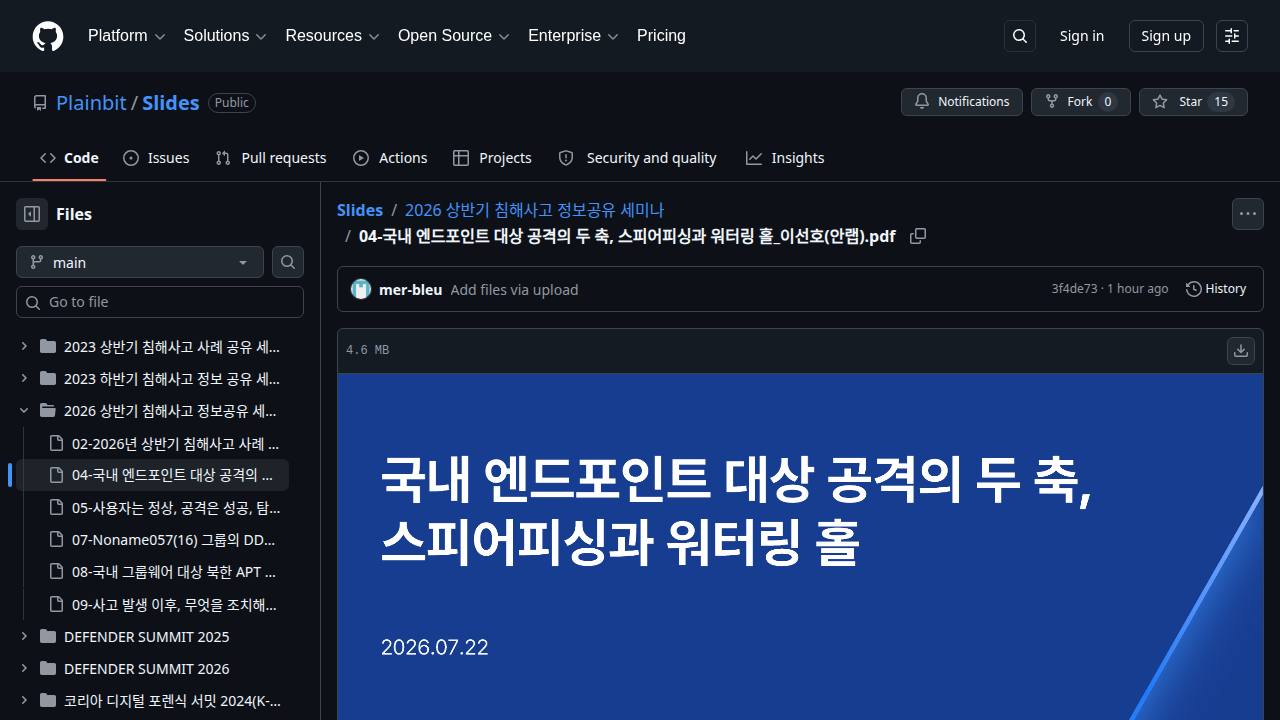Open the Resources dropdown menu
1280x720 pixels.
click(x=332, y=36)
